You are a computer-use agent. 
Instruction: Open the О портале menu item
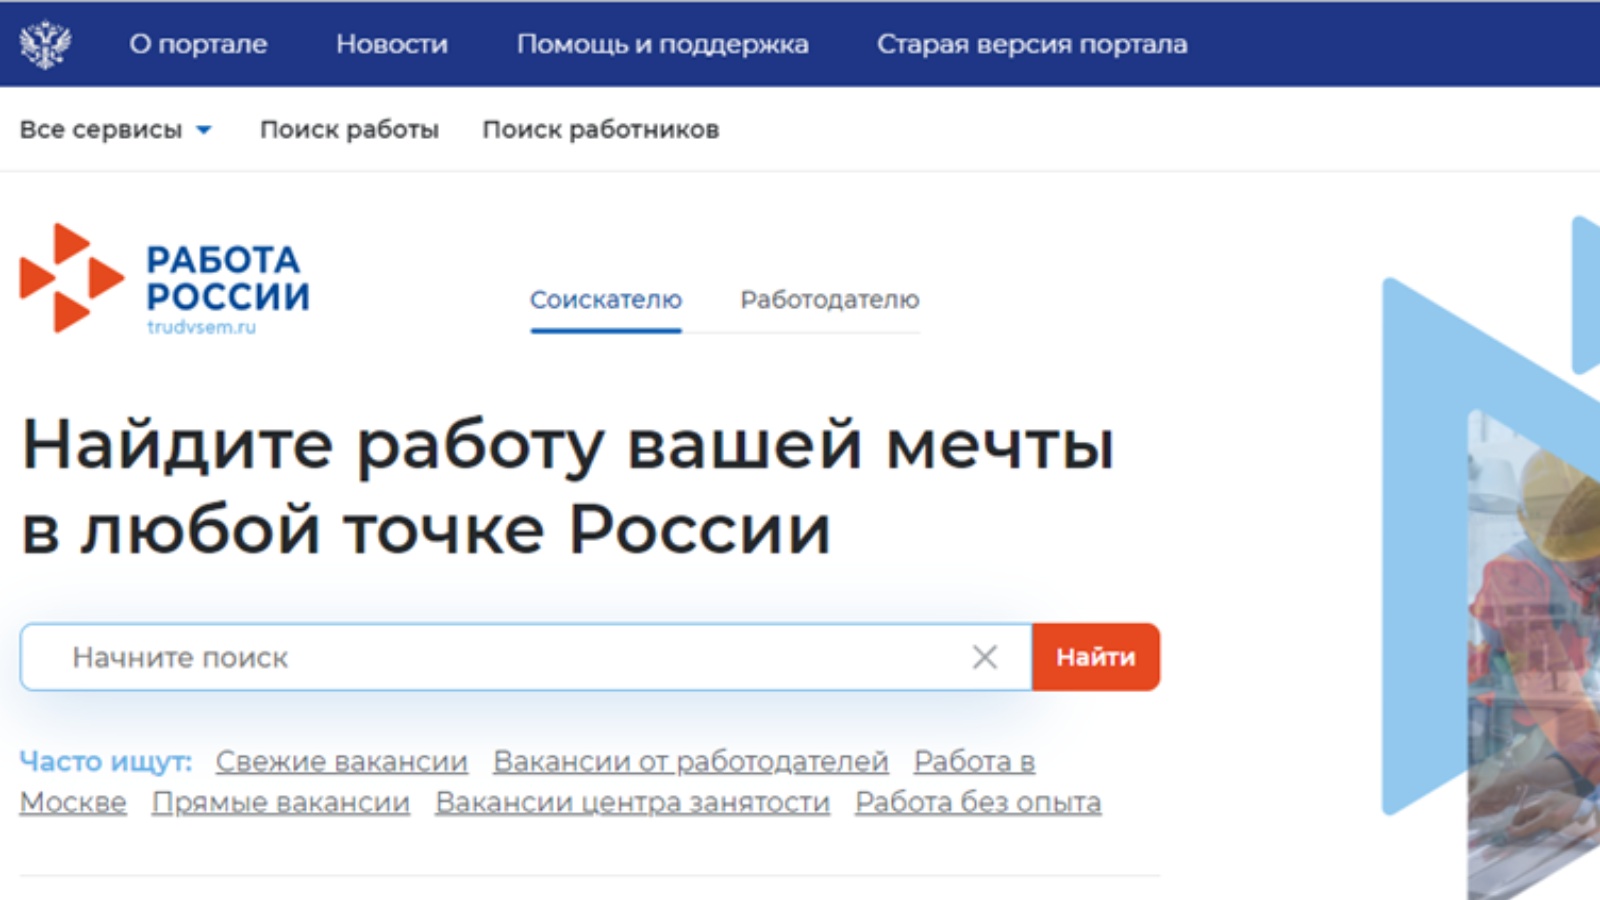[x=198, y=44]
